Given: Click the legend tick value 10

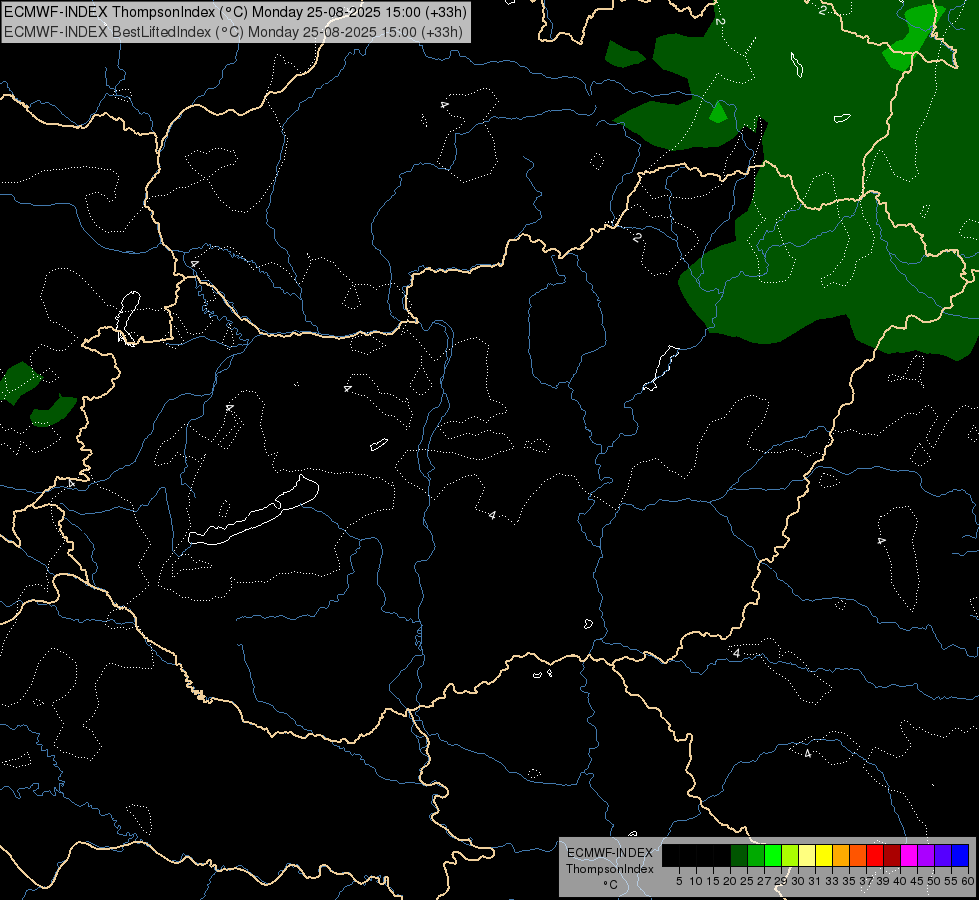Looking at the screenshot, I should [696, 881].
